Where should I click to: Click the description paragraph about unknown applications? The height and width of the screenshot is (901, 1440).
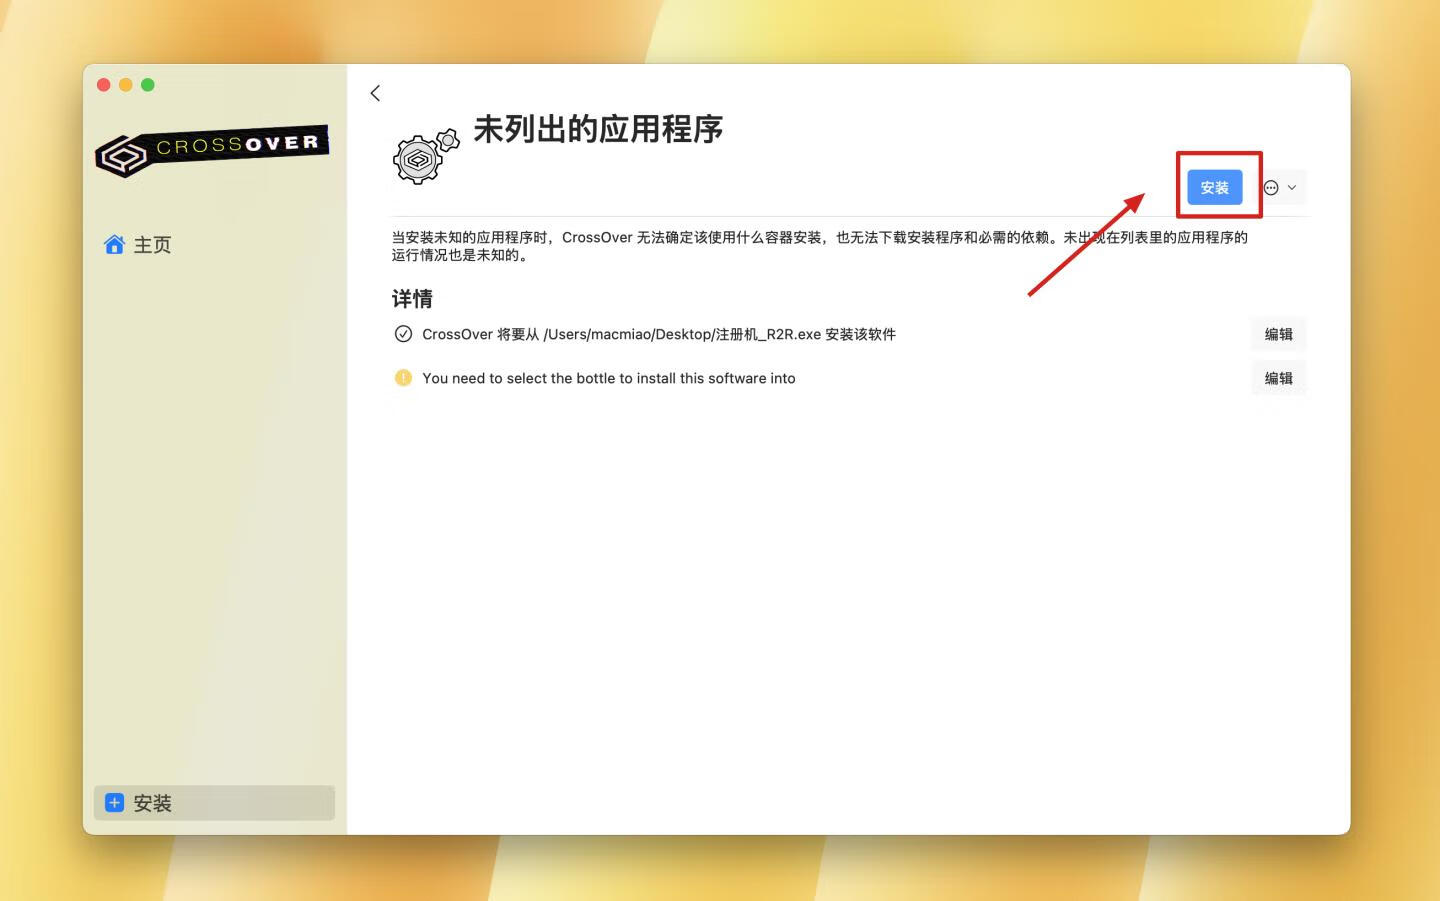click(820, 246)
